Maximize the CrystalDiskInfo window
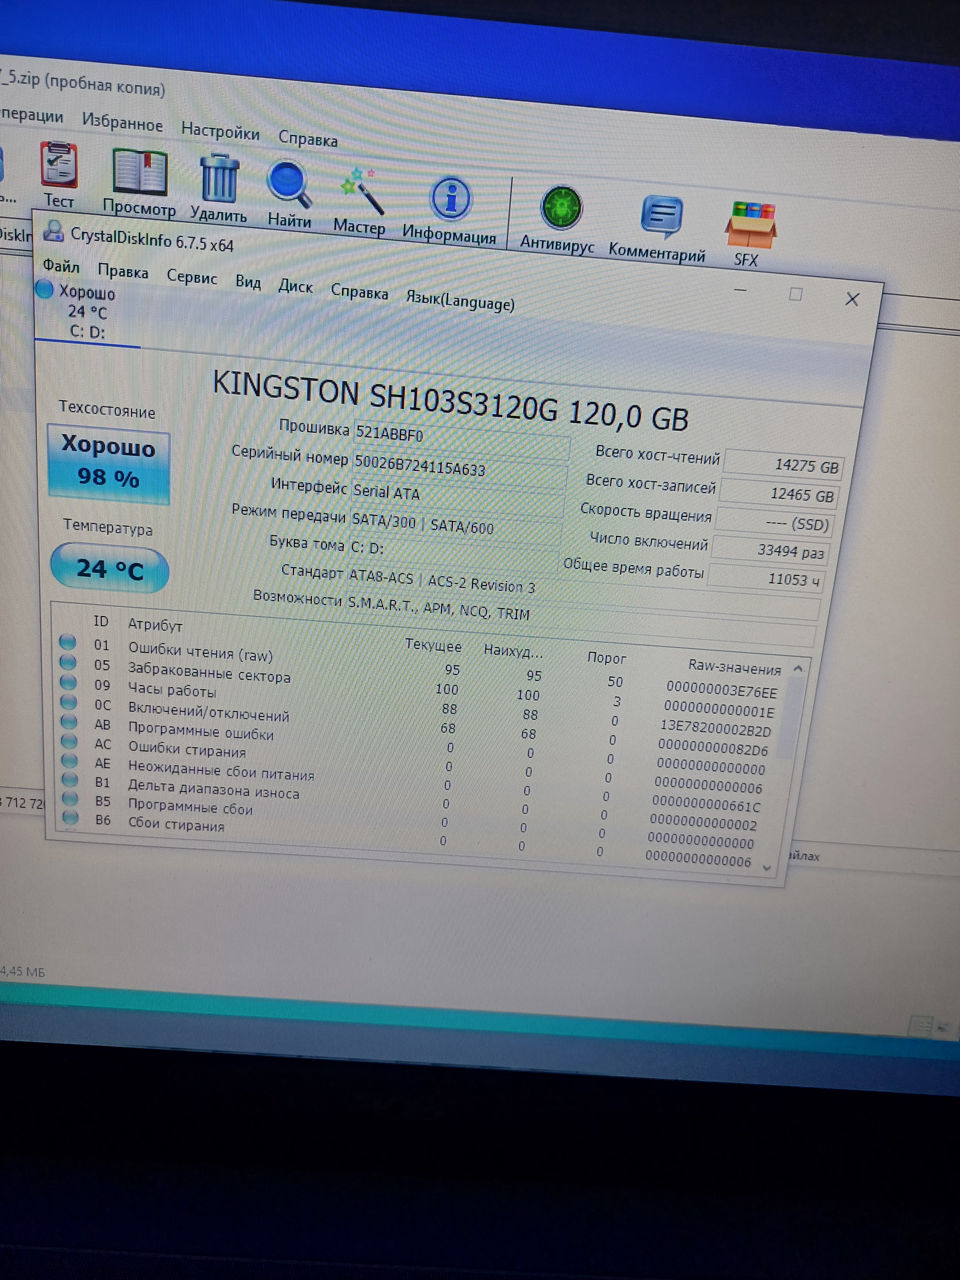This screenshot has width=960, height=1280. coord(796,294)
